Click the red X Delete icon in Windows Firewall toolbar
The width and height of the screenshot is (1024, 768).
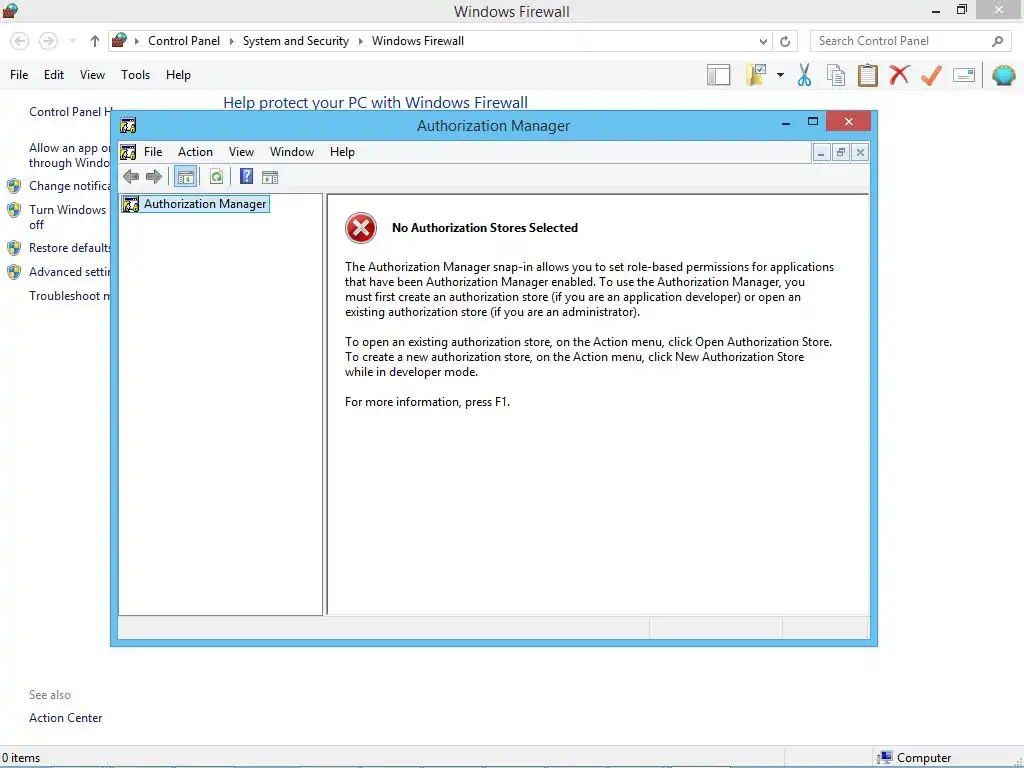899,74
